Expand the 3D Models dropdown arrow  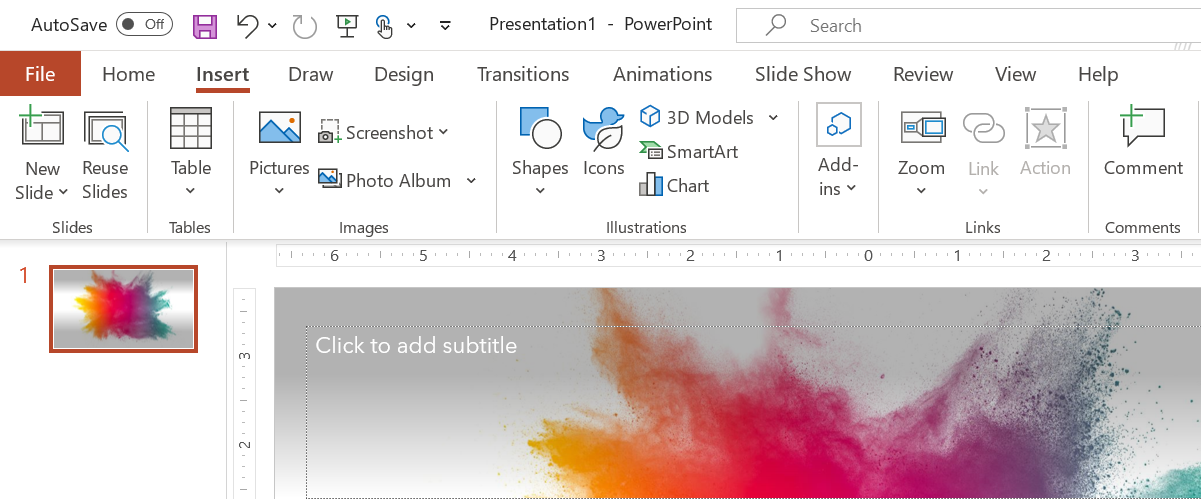click(x=773, y=117)
